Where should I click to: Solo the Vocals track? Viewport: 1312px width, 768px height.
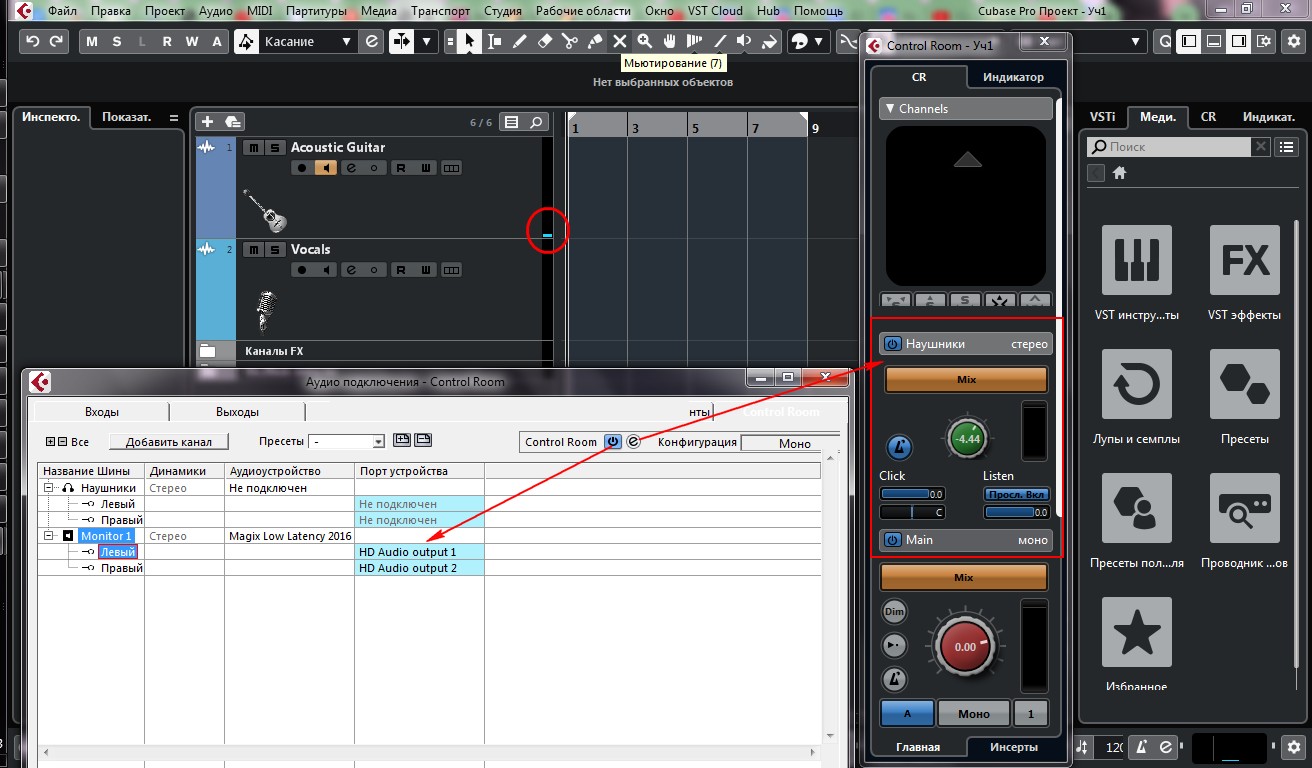pyautogui.click(x=273, y=249)
